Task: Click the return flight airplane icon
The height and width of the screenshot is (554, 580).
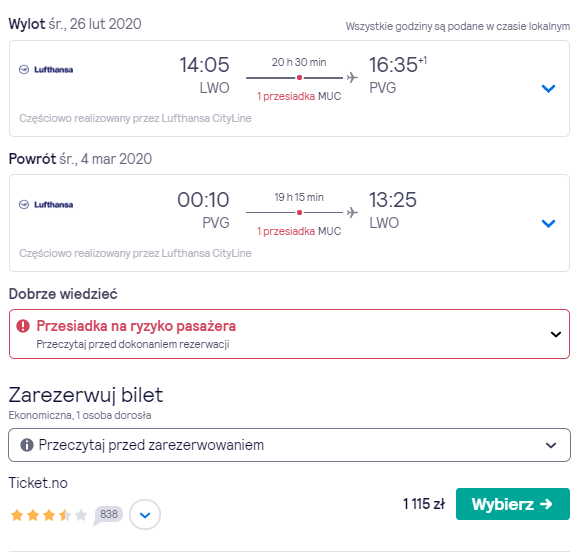Action: [352, 213]
